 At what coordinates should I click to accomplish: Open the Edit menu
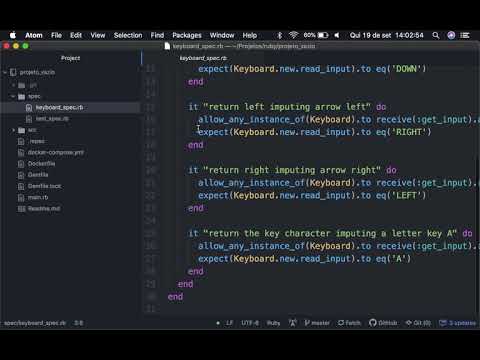click(x=76, y=35)
